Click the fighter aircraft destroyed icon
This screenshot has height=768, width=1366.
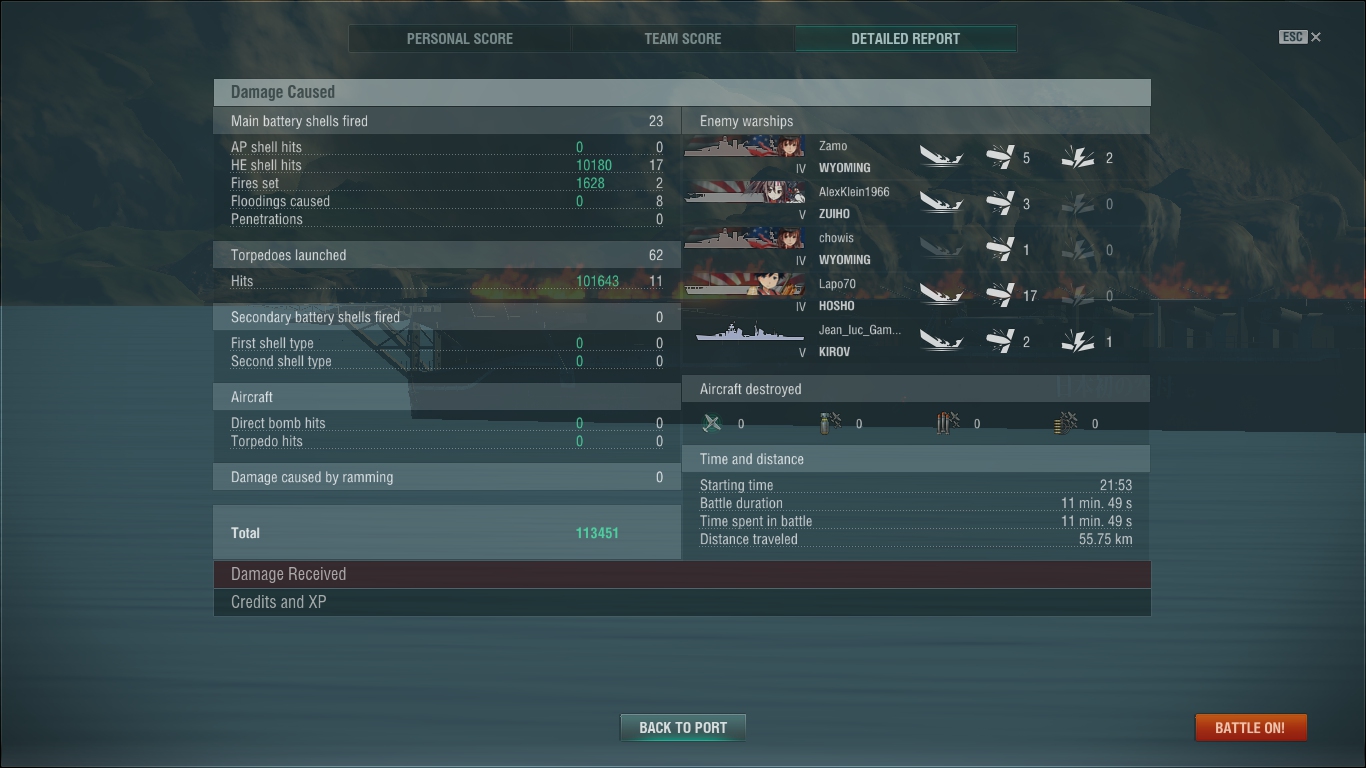pos(712,423)
